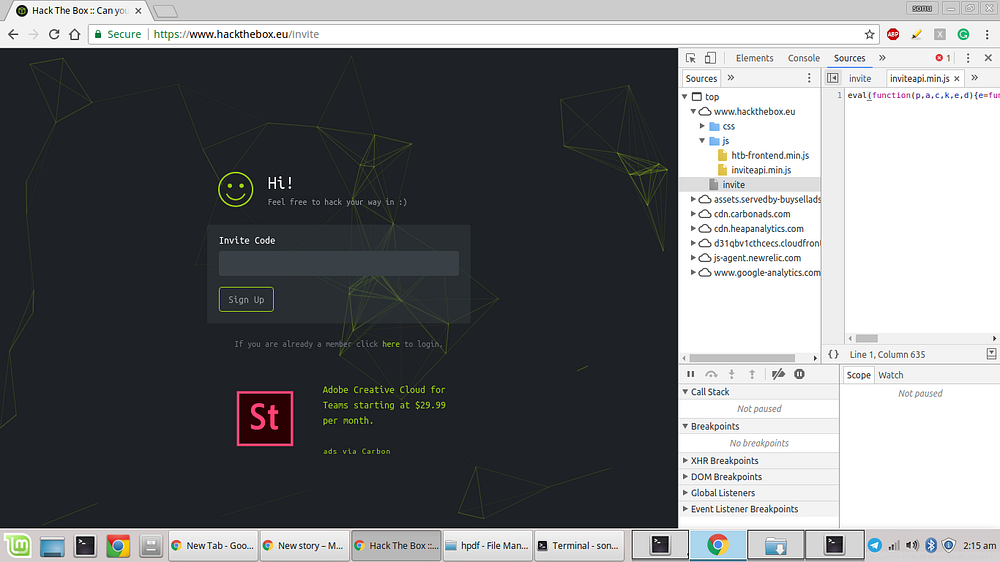
Task: Bookmark this page with the star icon
Action: tap(869, 34)
